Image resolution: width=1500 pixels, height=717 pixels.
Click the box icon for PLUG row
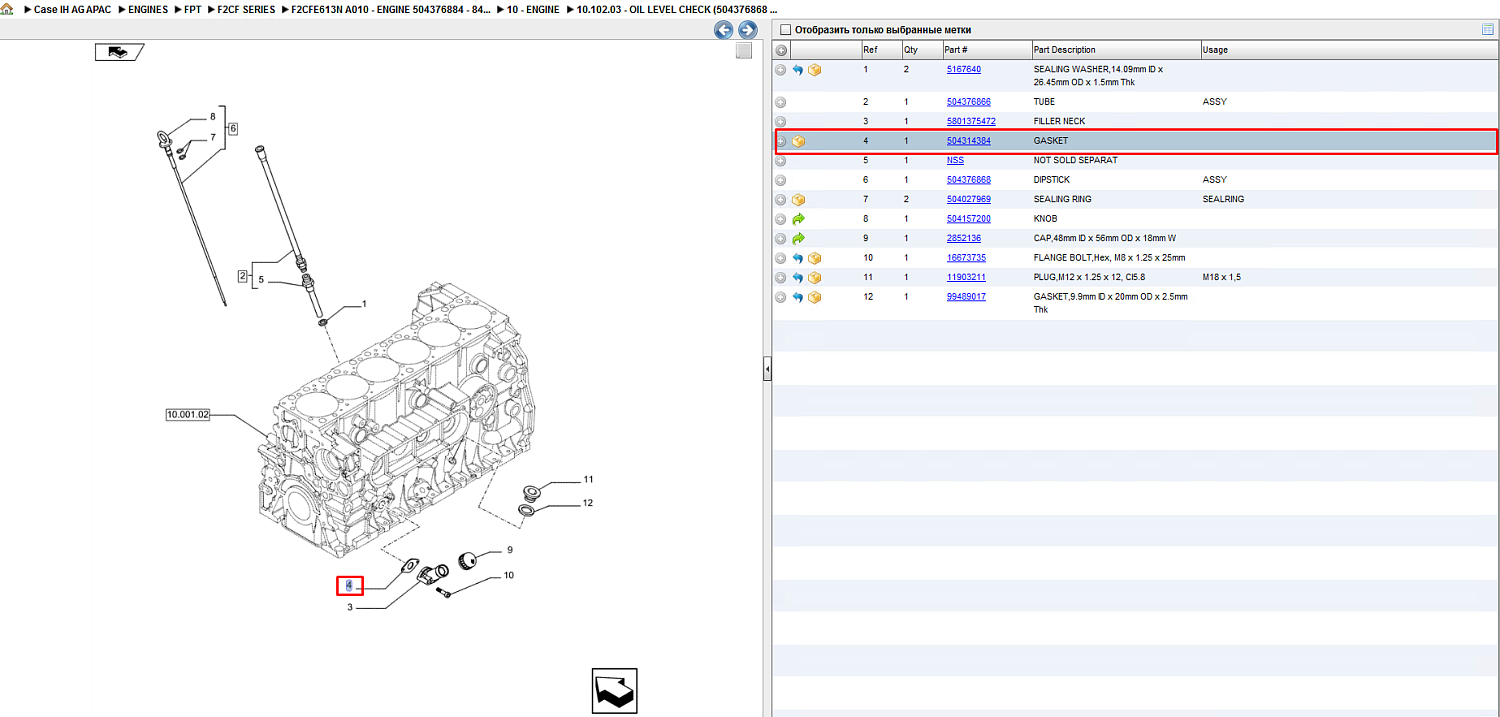click(x=814, y=277)
